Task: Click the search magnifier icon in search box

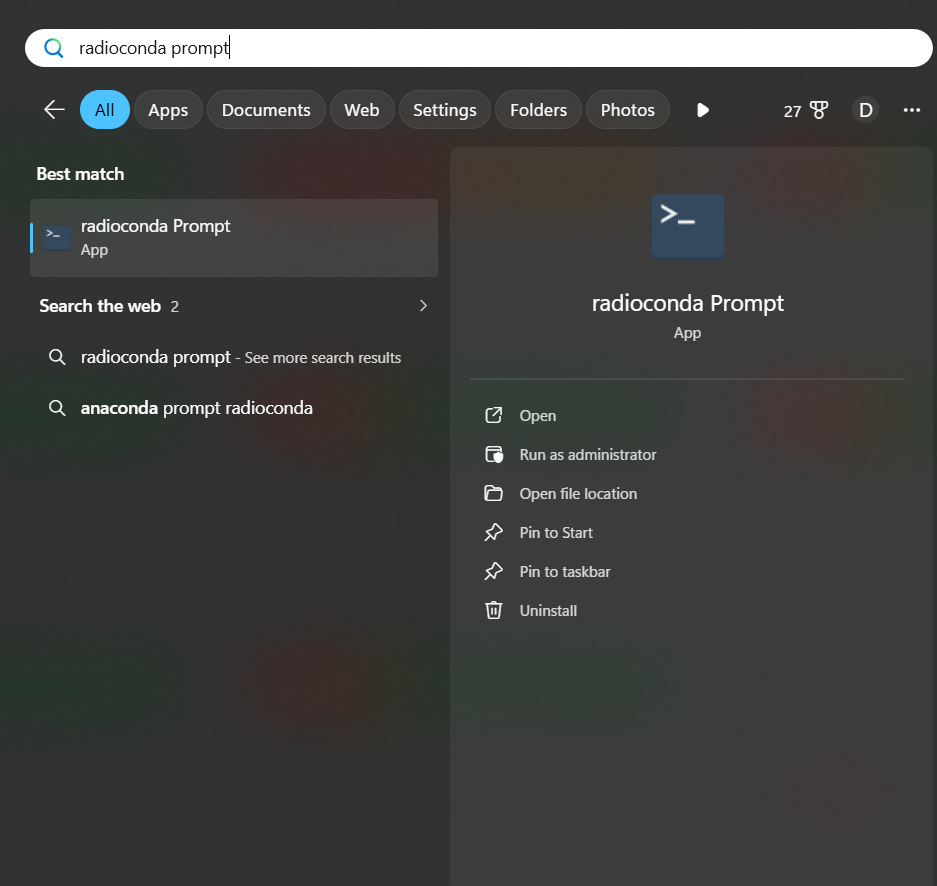Action: click(x=54, y=48)
